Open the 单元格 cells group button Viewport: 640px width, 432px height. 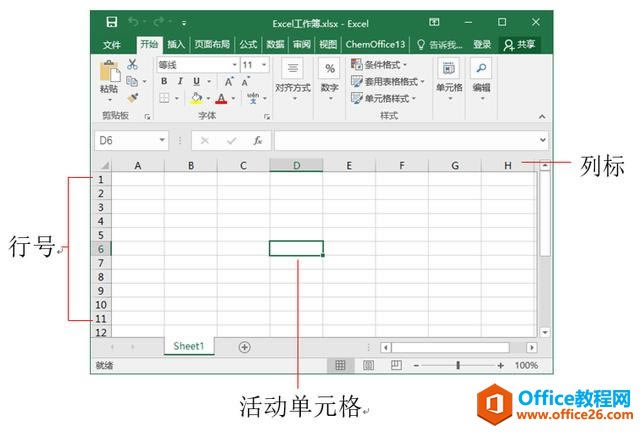(x=449, y=80)
